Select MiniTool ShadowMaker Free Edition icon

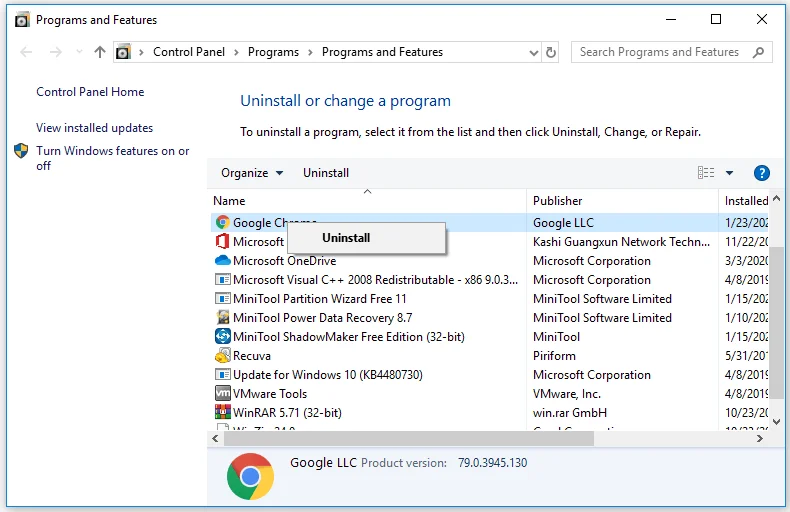[222, 336]
